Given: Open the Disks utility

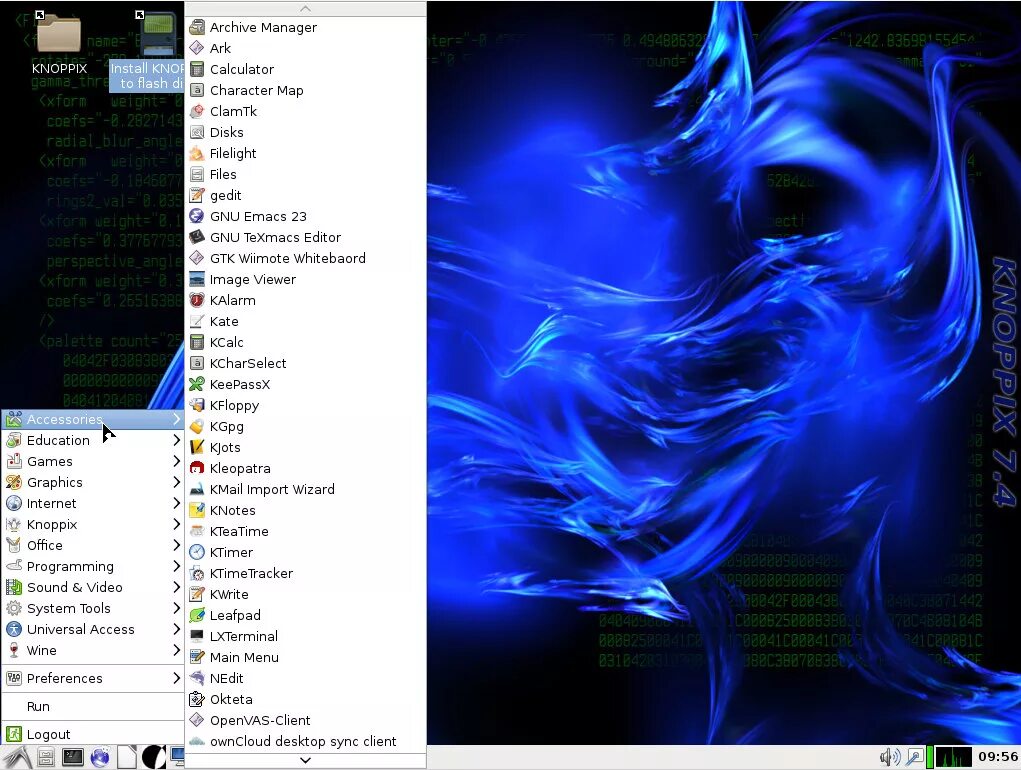Looking at the screenshot, I should [305, 132].
